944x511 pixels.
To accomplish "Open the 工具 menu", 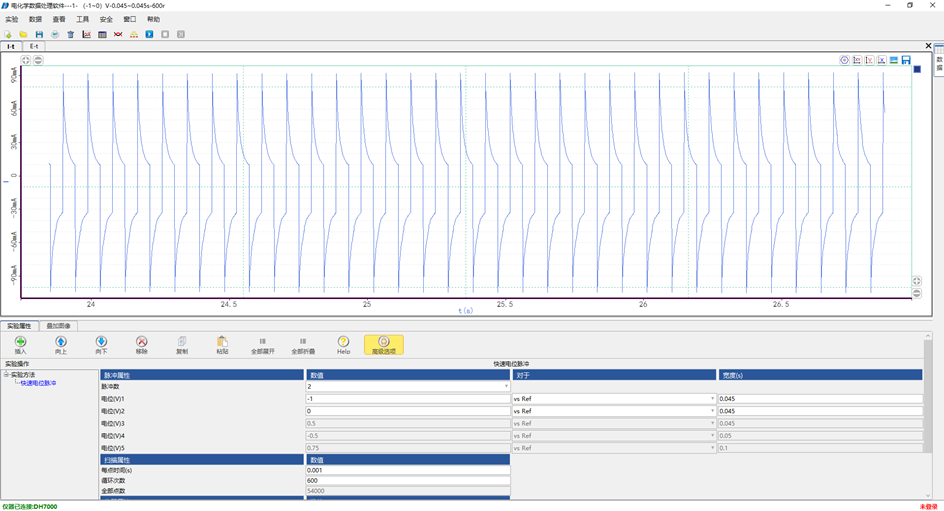I will [x=82, y=19].
